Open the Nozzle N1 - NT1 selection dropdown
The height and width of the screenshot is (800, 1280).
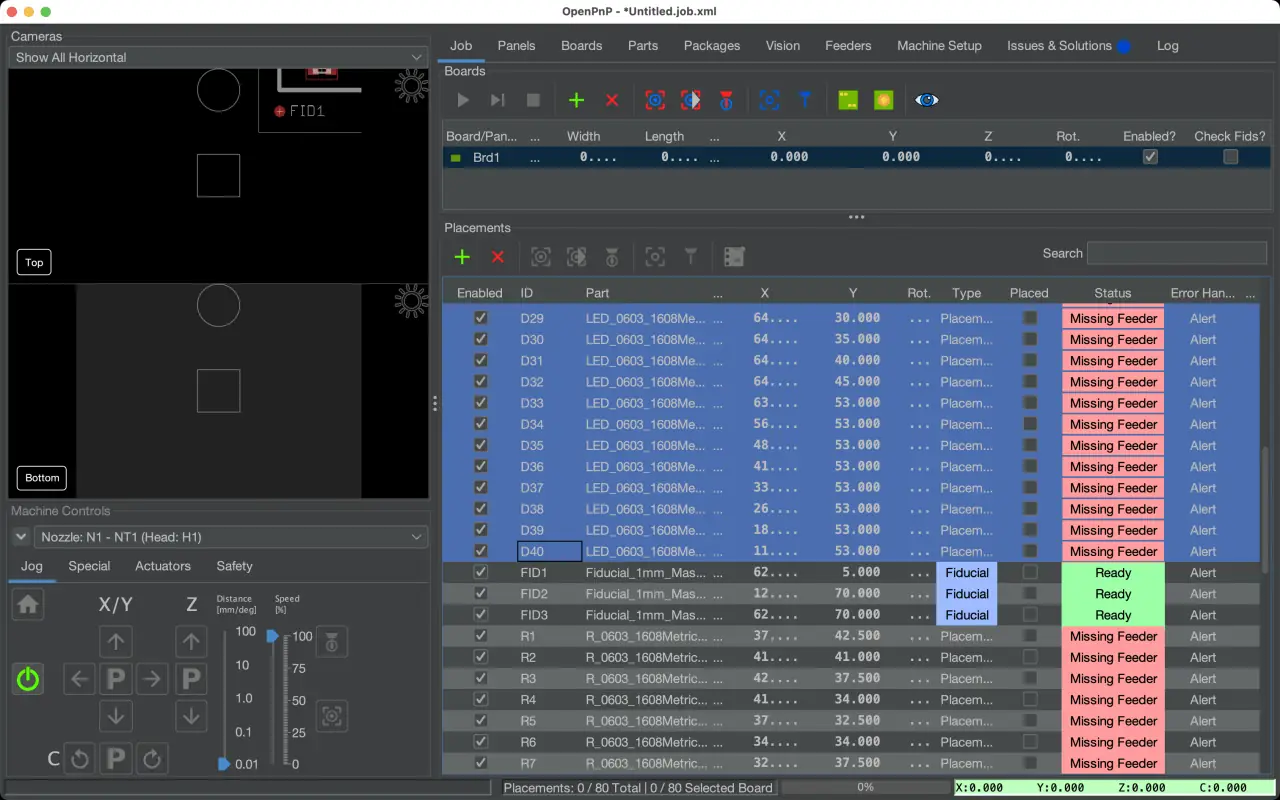click(x=232, y=537)
